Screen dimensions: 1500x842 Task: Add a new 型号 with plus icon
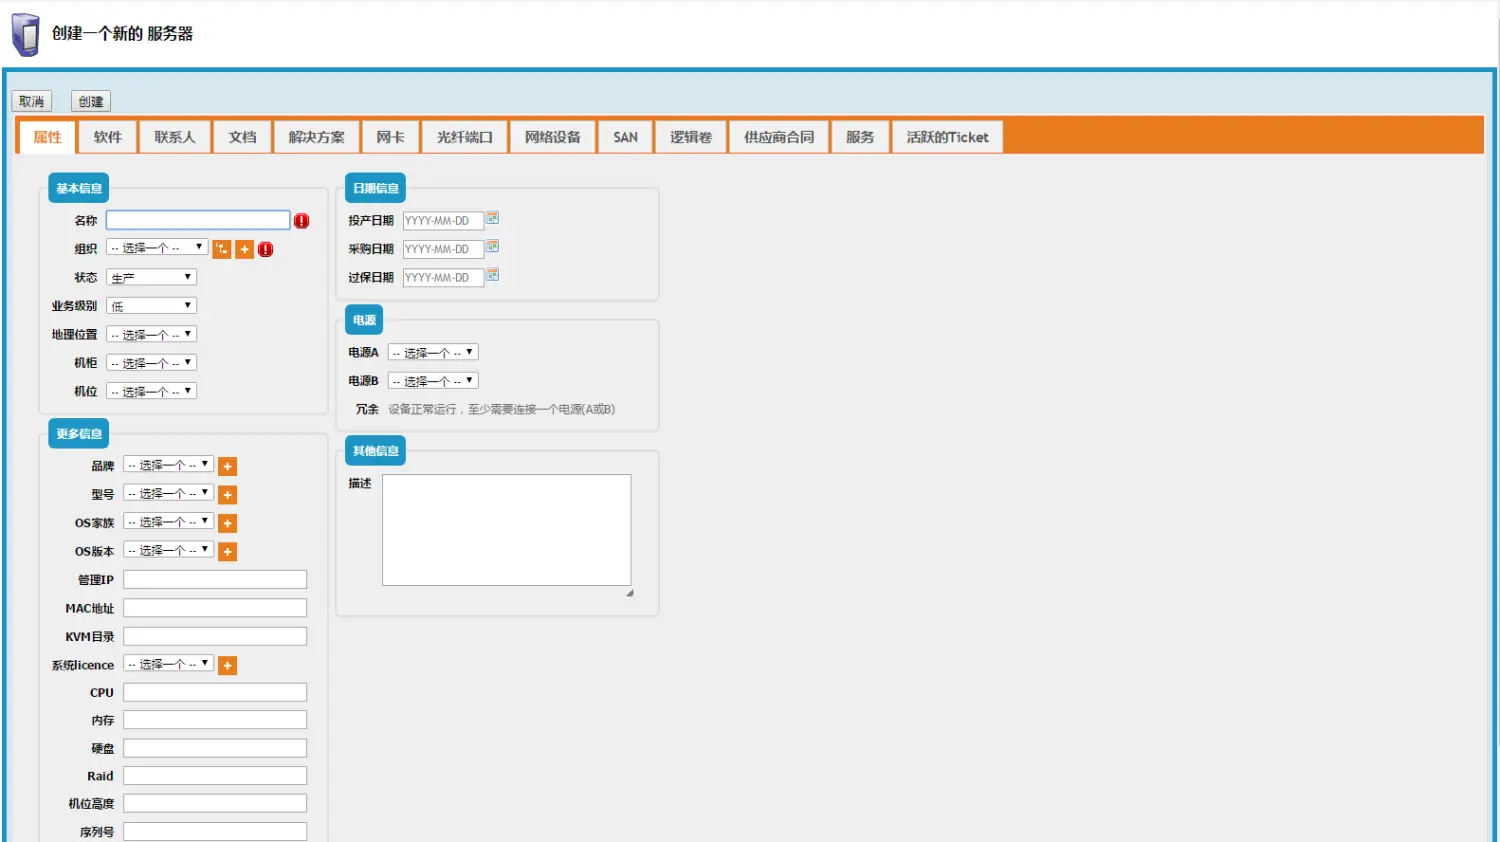point(228,495)
